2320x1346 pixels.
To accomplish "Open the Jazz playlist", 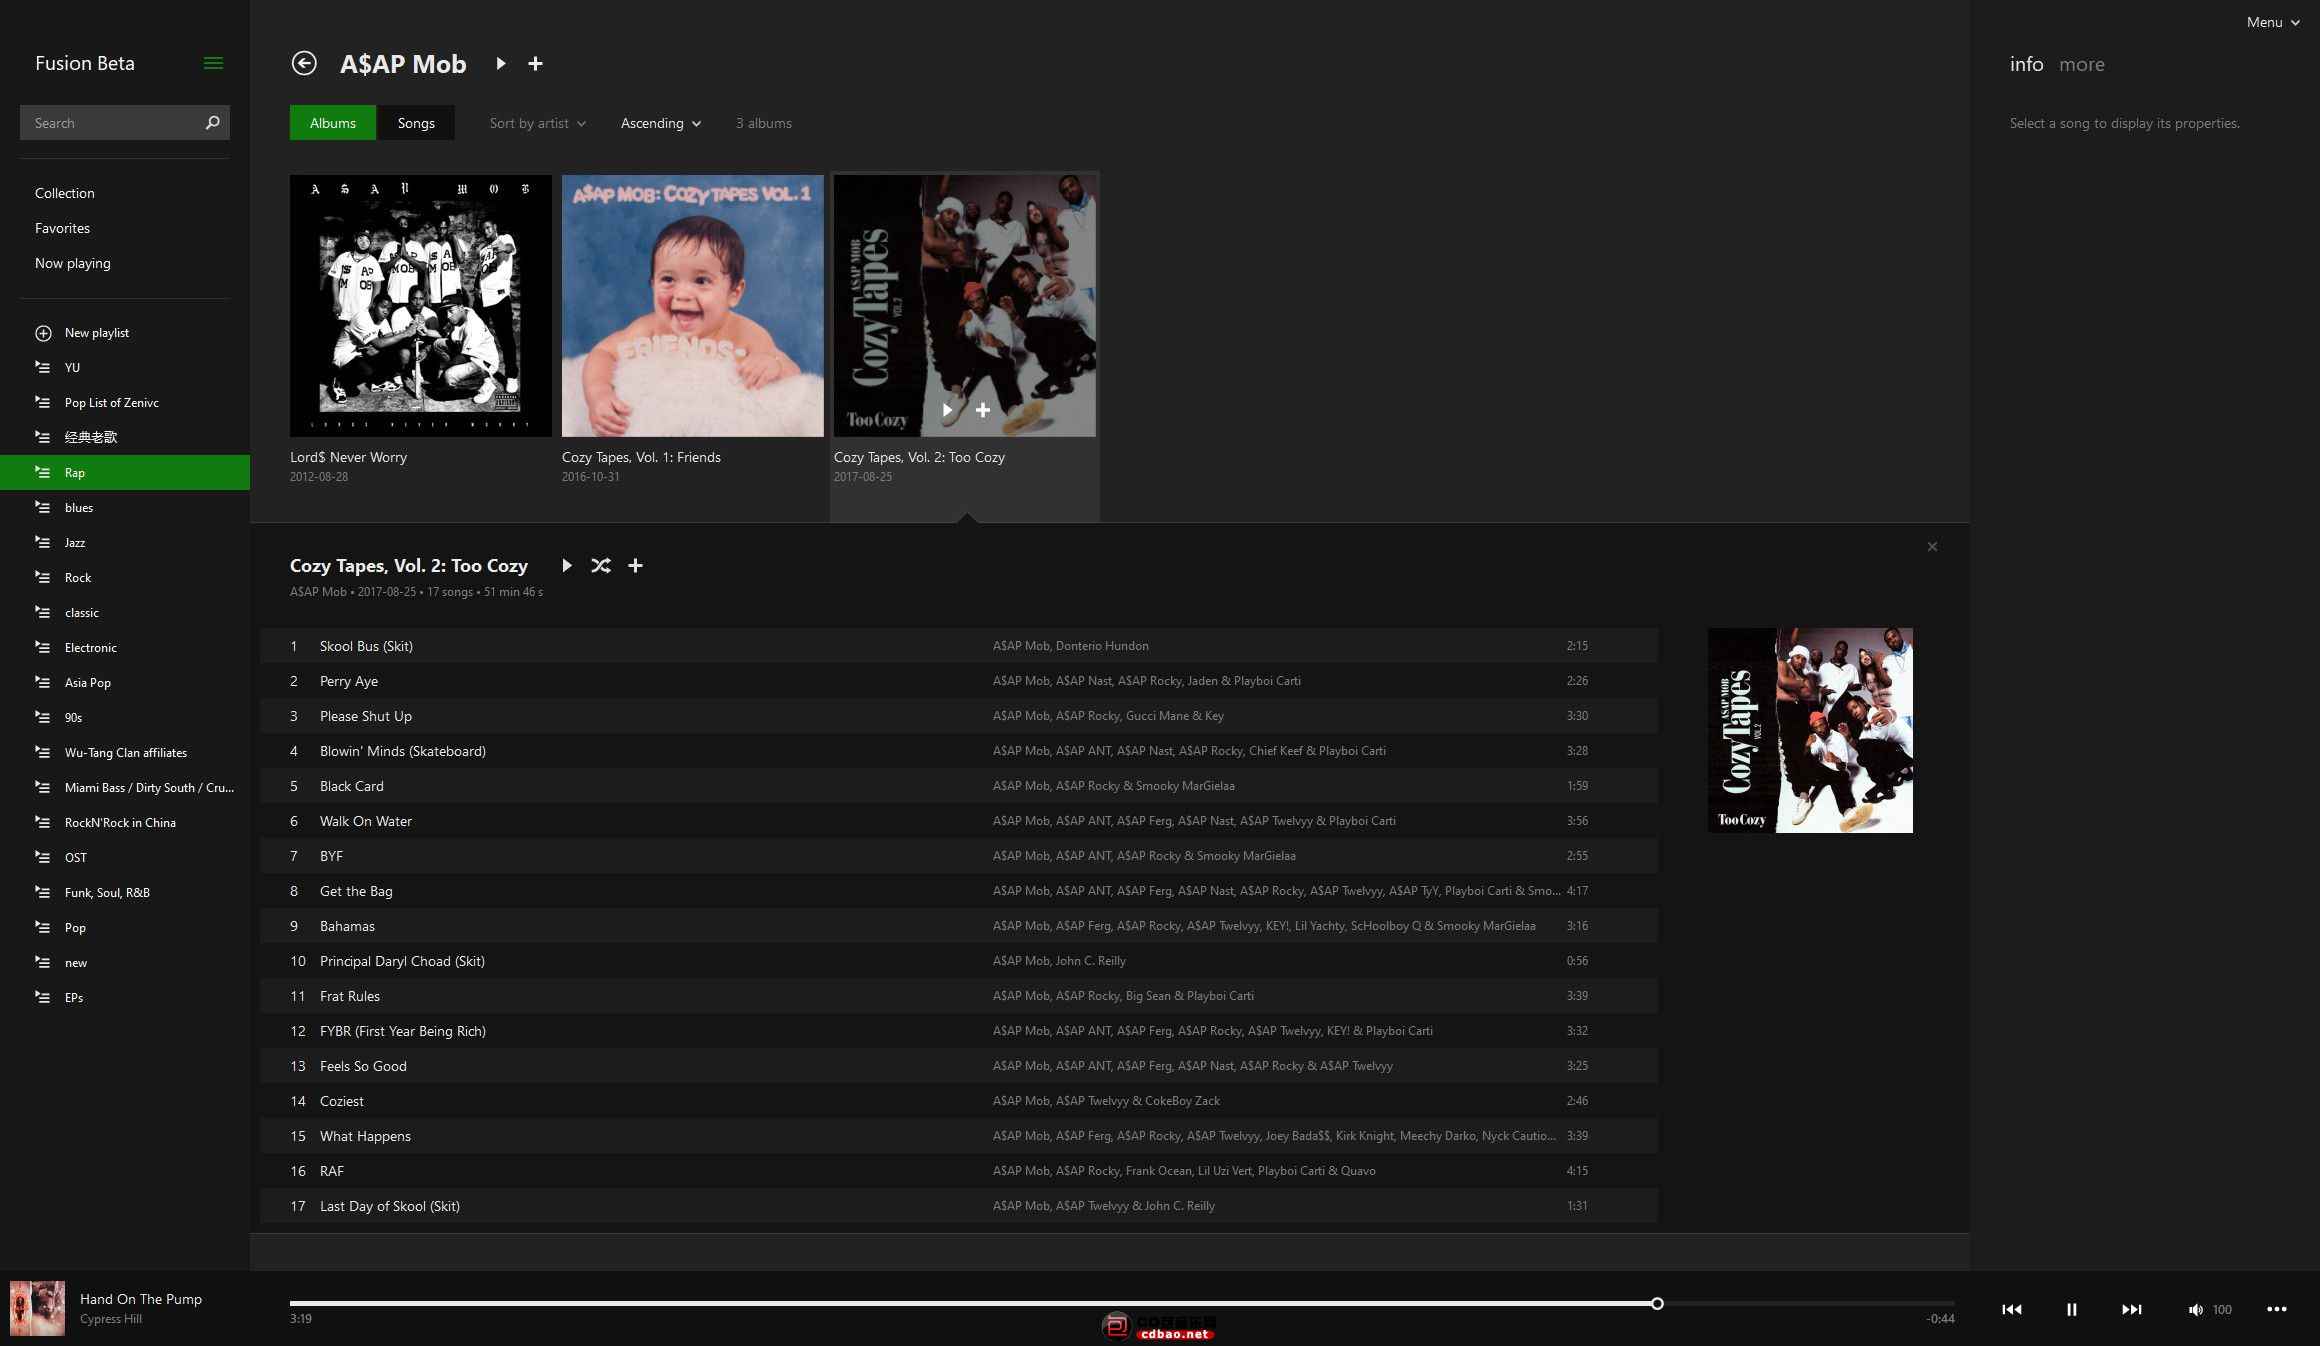I will [x=125, y=543].
